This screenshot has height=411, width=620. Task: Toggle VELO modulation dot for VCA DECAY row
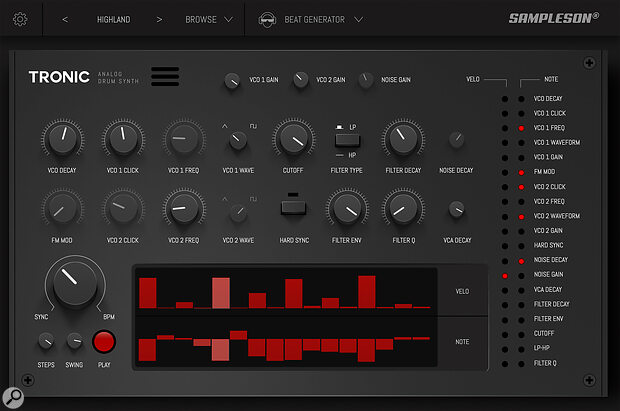point(505,290)
